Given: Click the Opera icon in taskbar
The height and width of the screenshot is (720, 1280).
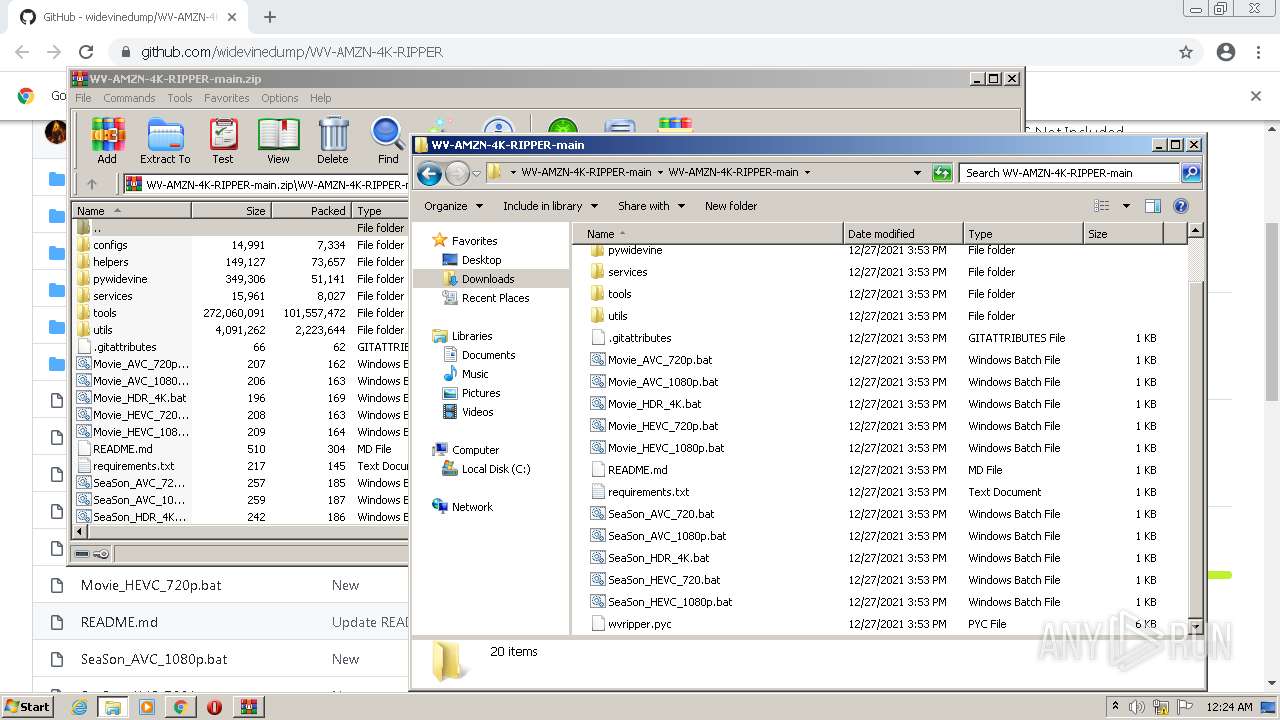Looking at the screenshot, I should 214,707.
